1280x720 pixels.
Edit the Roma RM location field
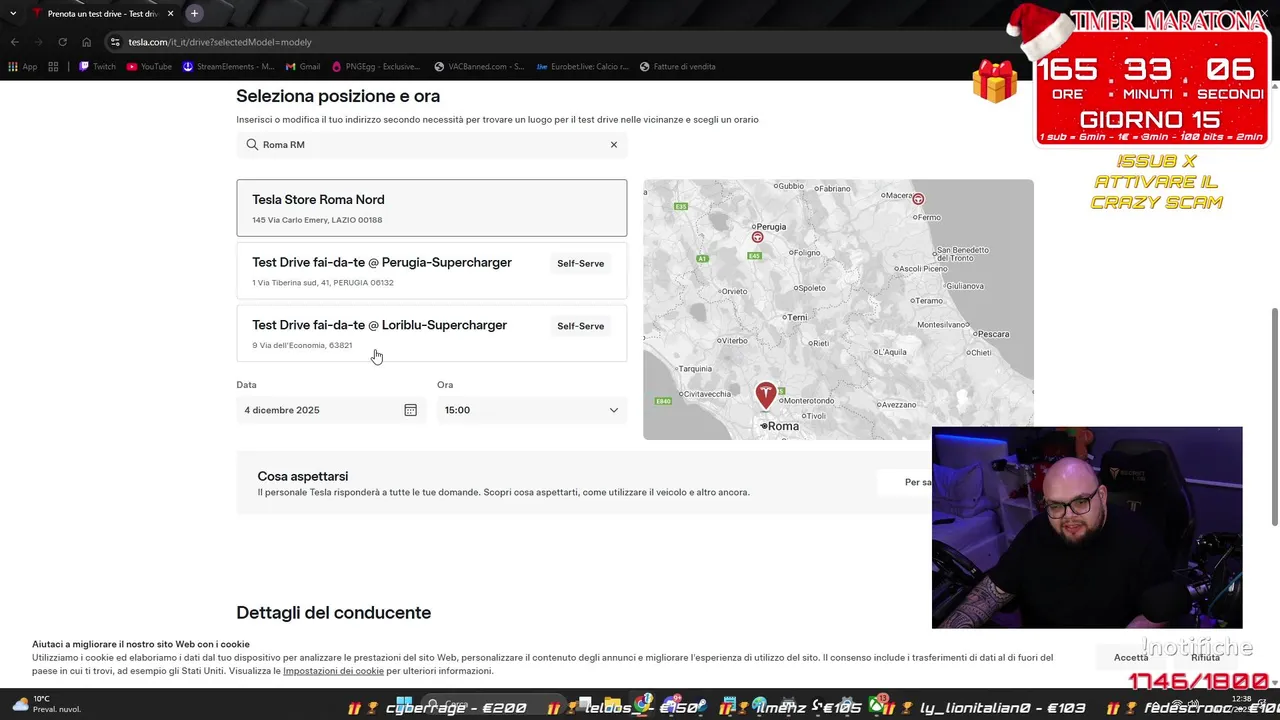[432, 145]
